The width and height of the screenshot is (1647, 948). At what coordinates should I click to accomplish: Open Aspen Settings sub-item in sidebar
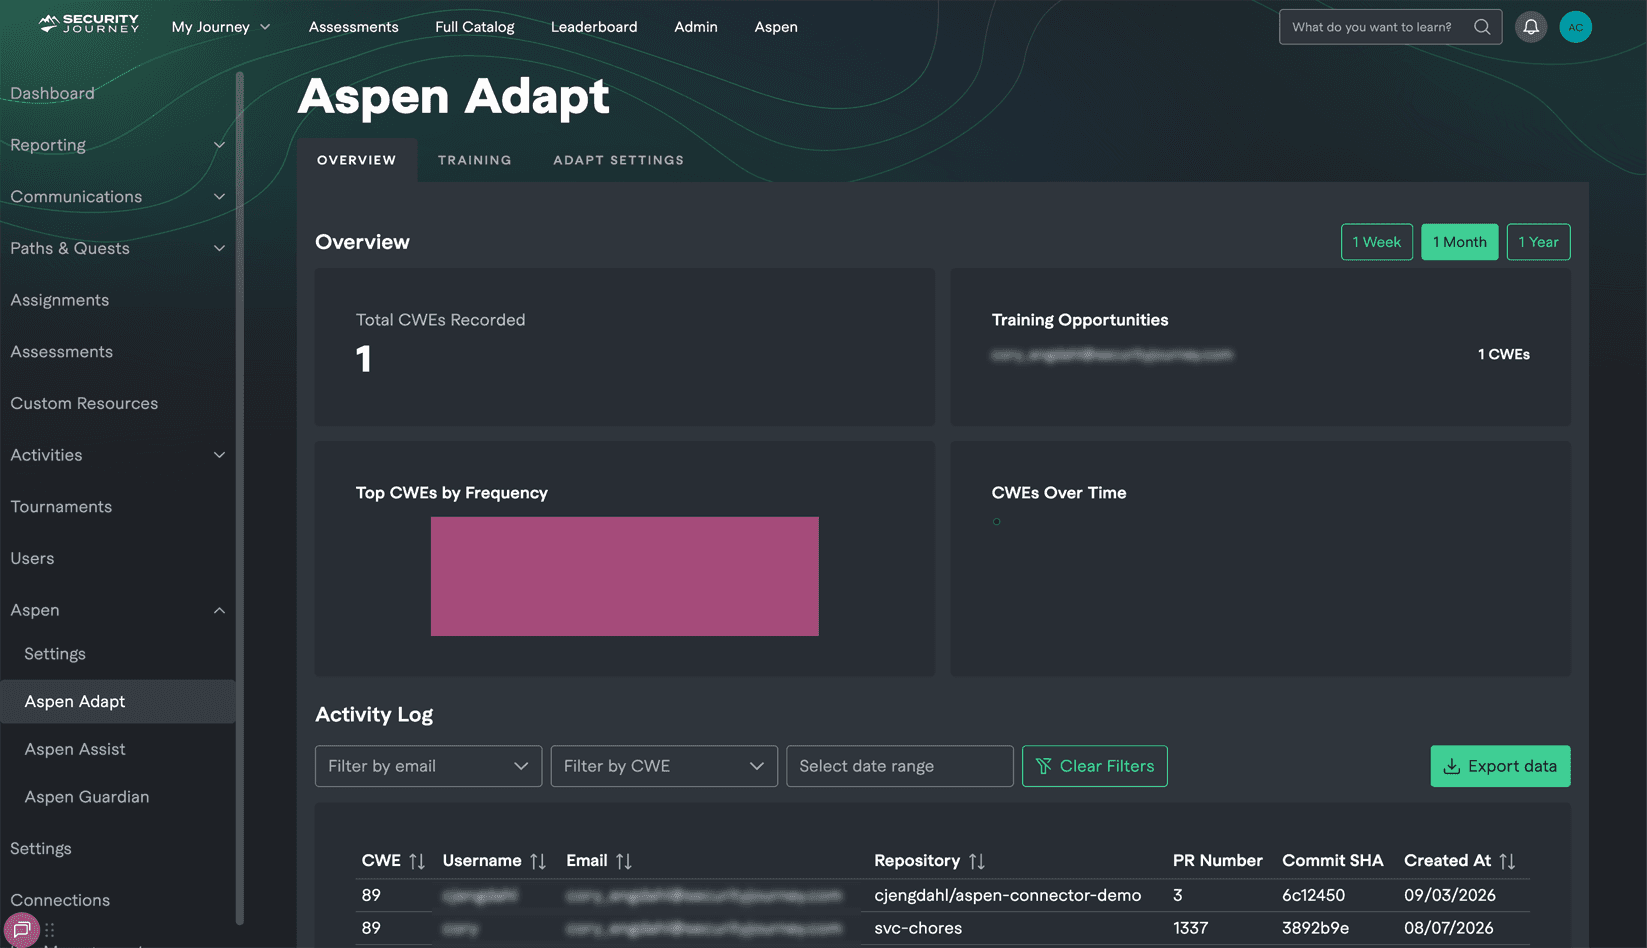55,654
